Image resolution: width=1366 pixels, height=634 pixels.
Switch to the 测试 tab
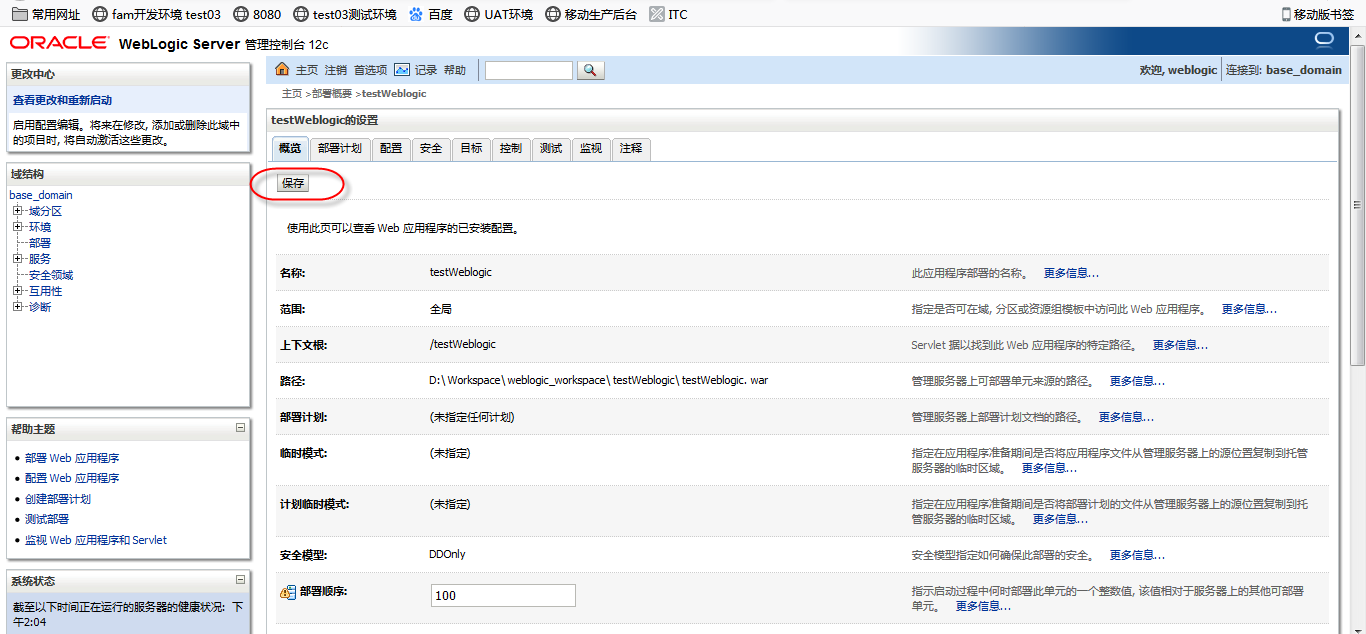pyautogui.click(x=551, y=148)
